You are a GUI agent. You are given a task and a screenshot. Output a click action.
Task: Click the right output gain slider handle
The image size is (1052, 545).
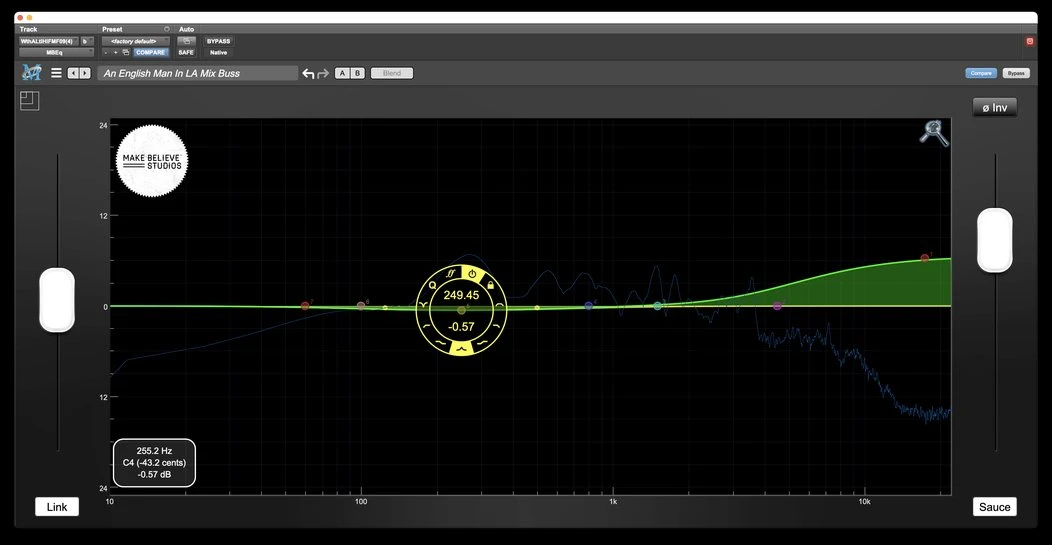tap(994, 240)
